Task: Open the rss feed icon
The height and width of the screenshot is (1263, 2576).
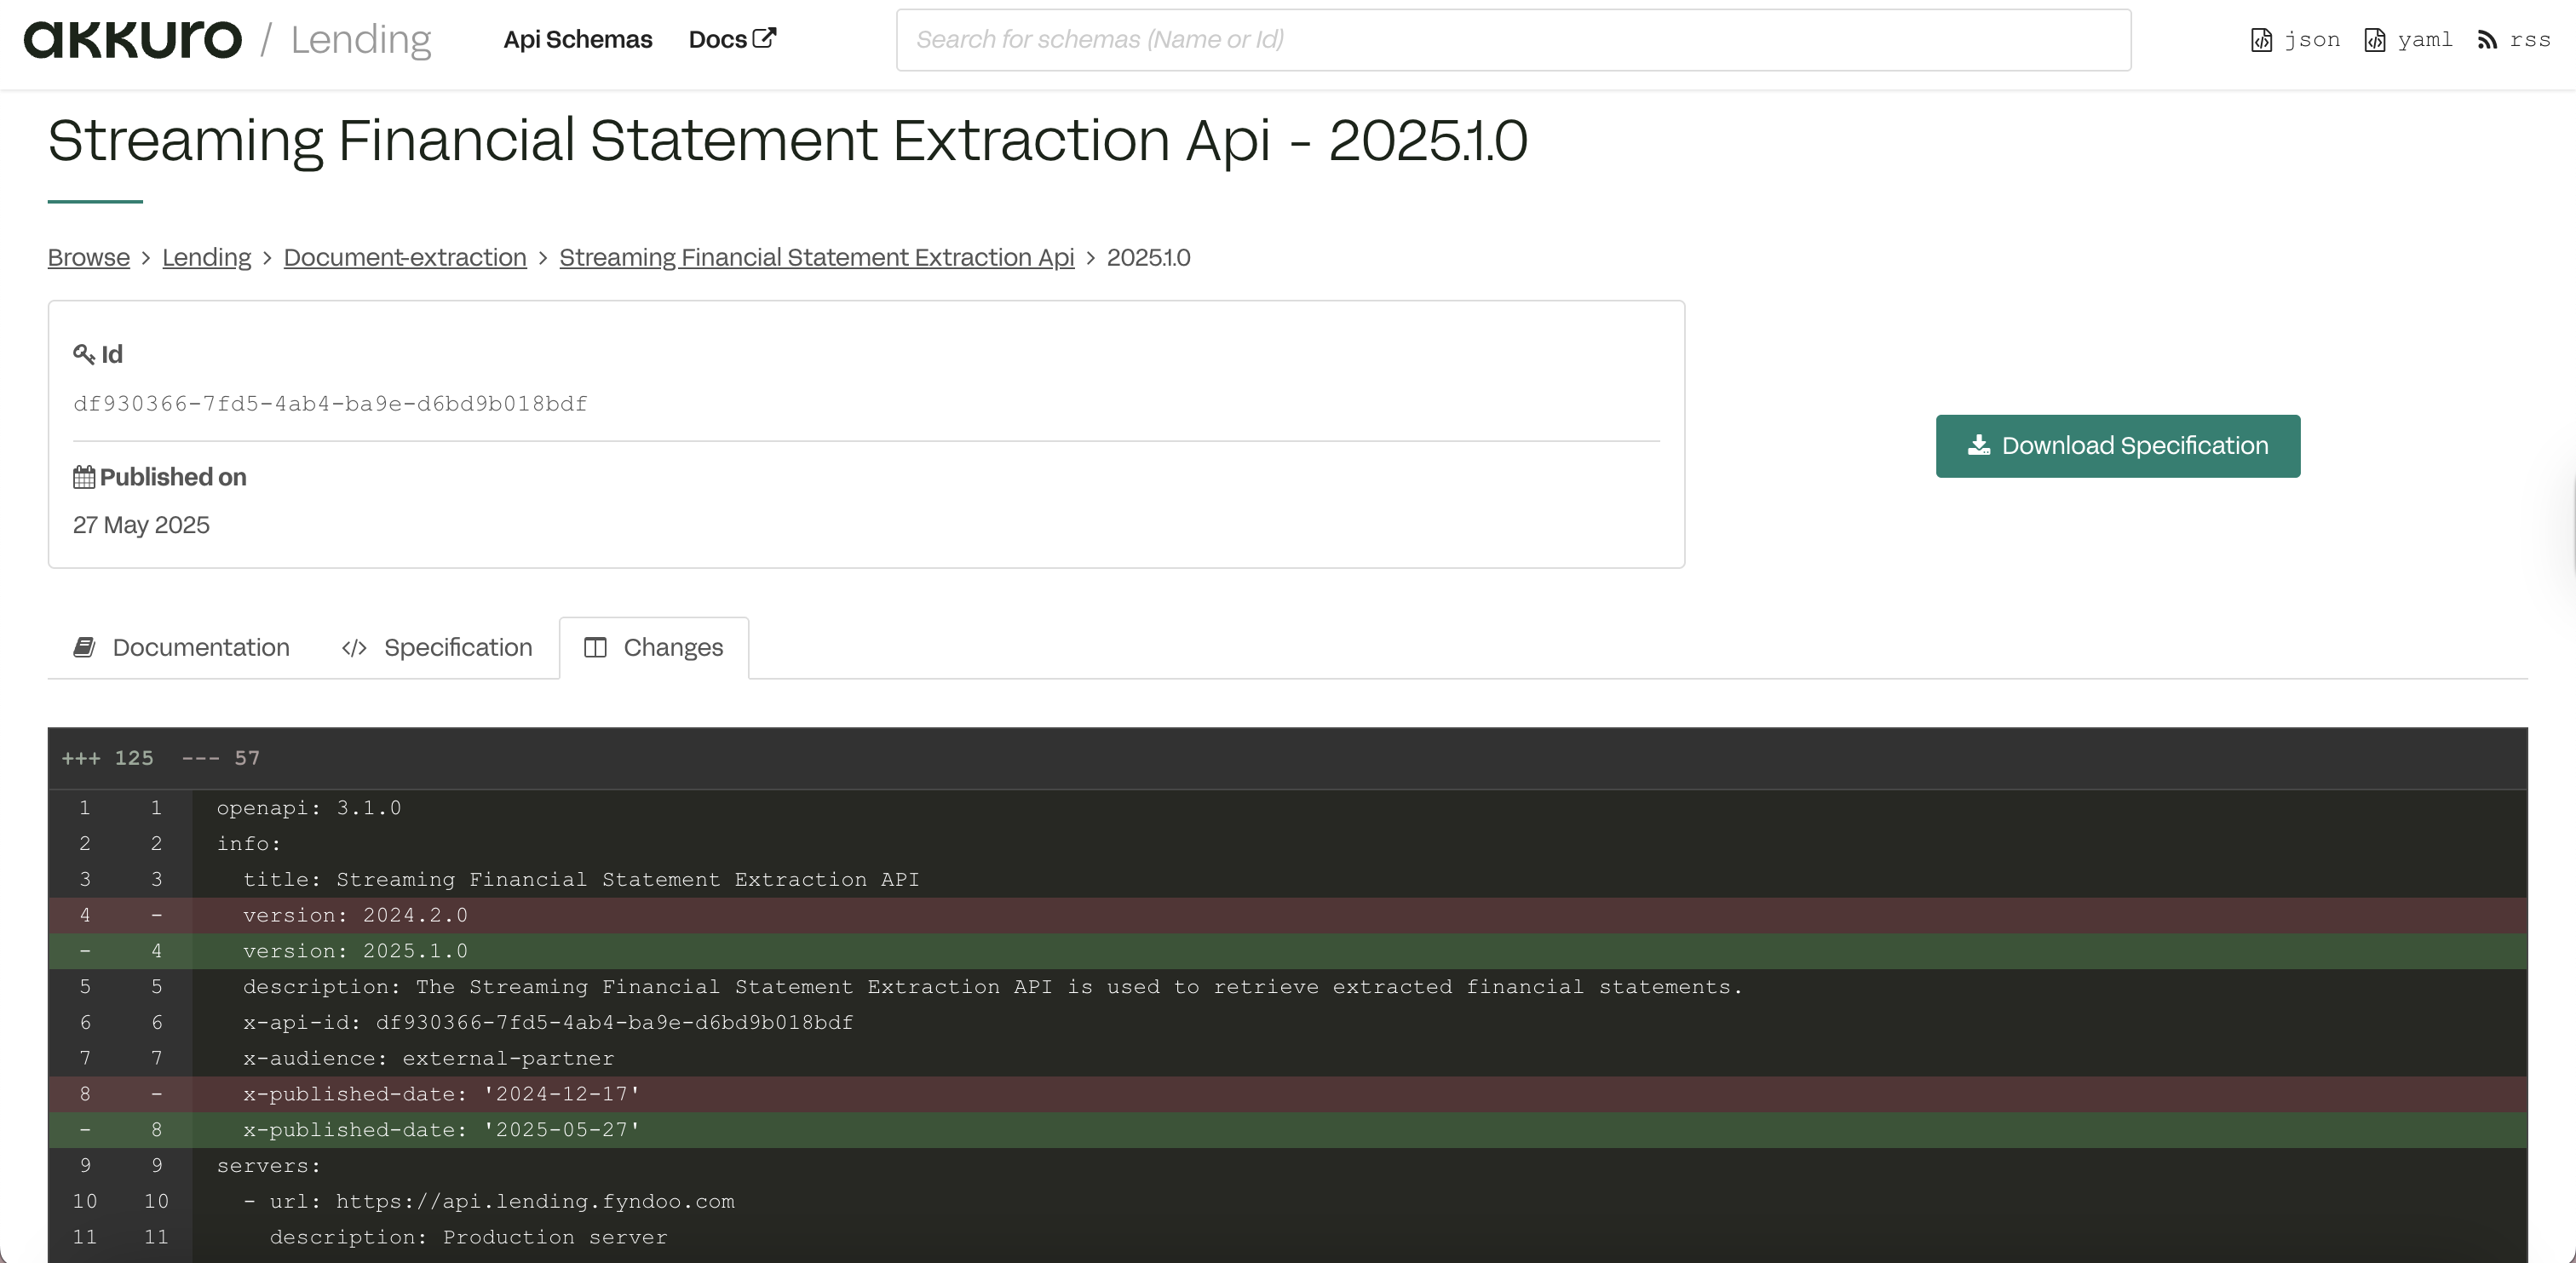Action: click(x=2487, y=40)
